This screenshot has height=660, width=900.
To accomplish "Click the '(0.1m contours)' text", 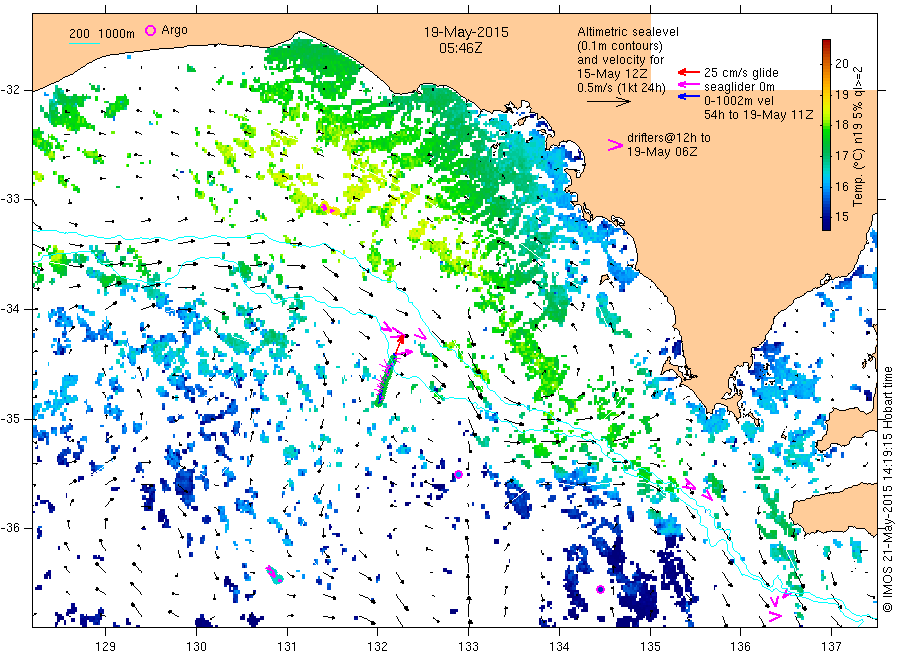I will pyautogui.click(x=620, y=46).
